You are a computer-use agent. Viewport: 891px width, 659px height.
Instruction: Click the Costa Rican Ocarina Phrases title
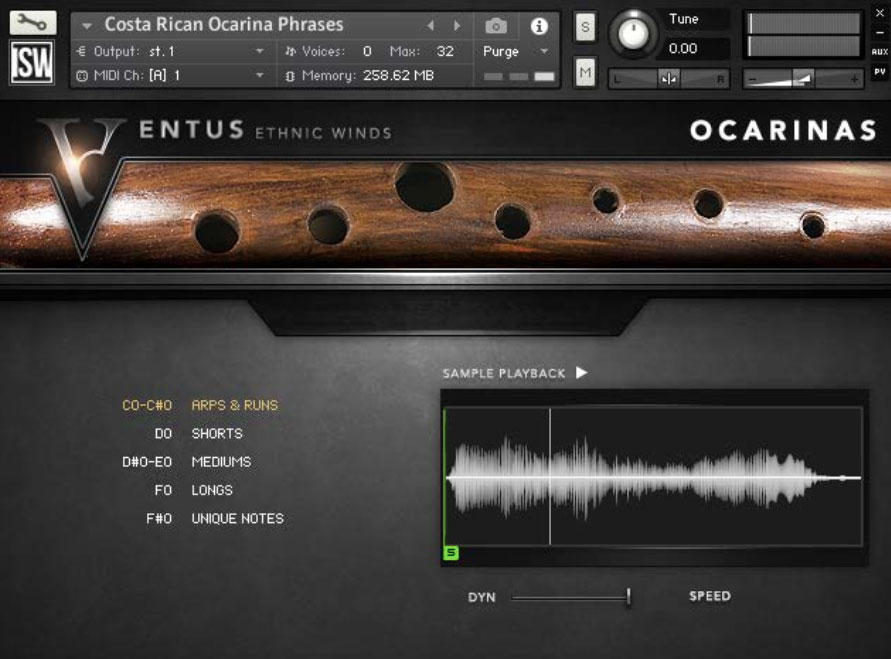pos(224,24)
